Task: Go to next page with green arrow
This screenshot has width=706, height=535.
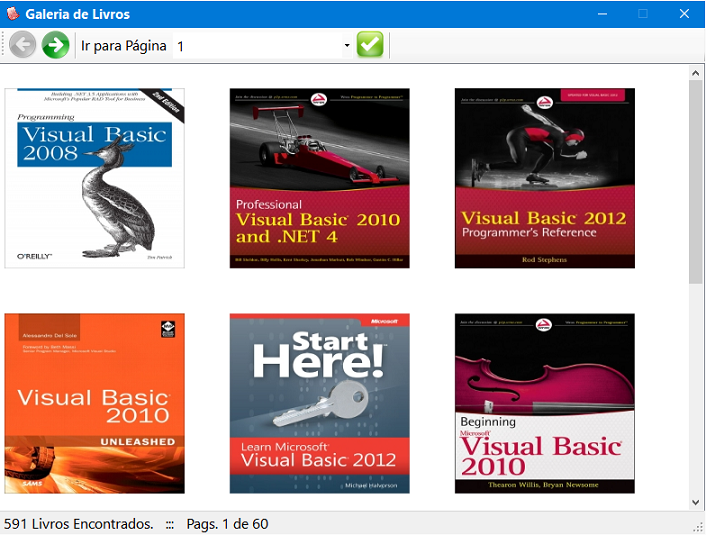Action: [55, 45]
